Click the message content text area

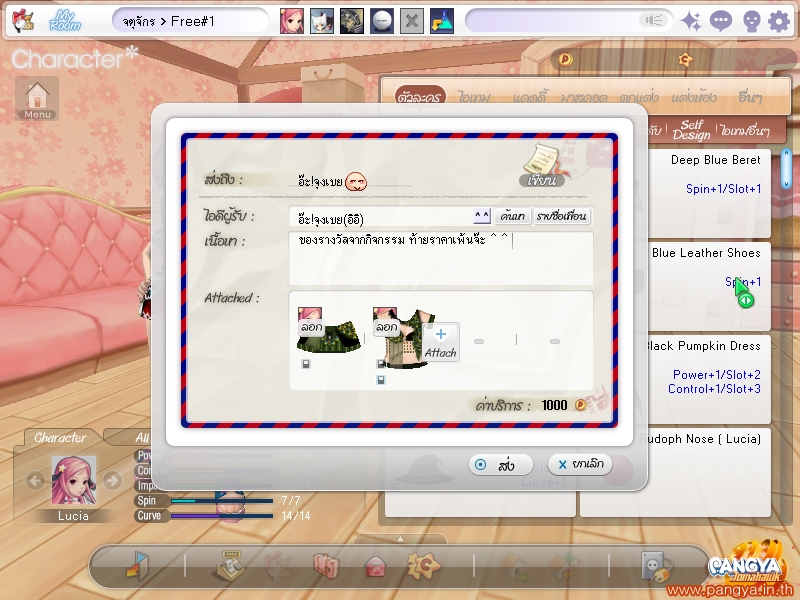click(441, 258)
